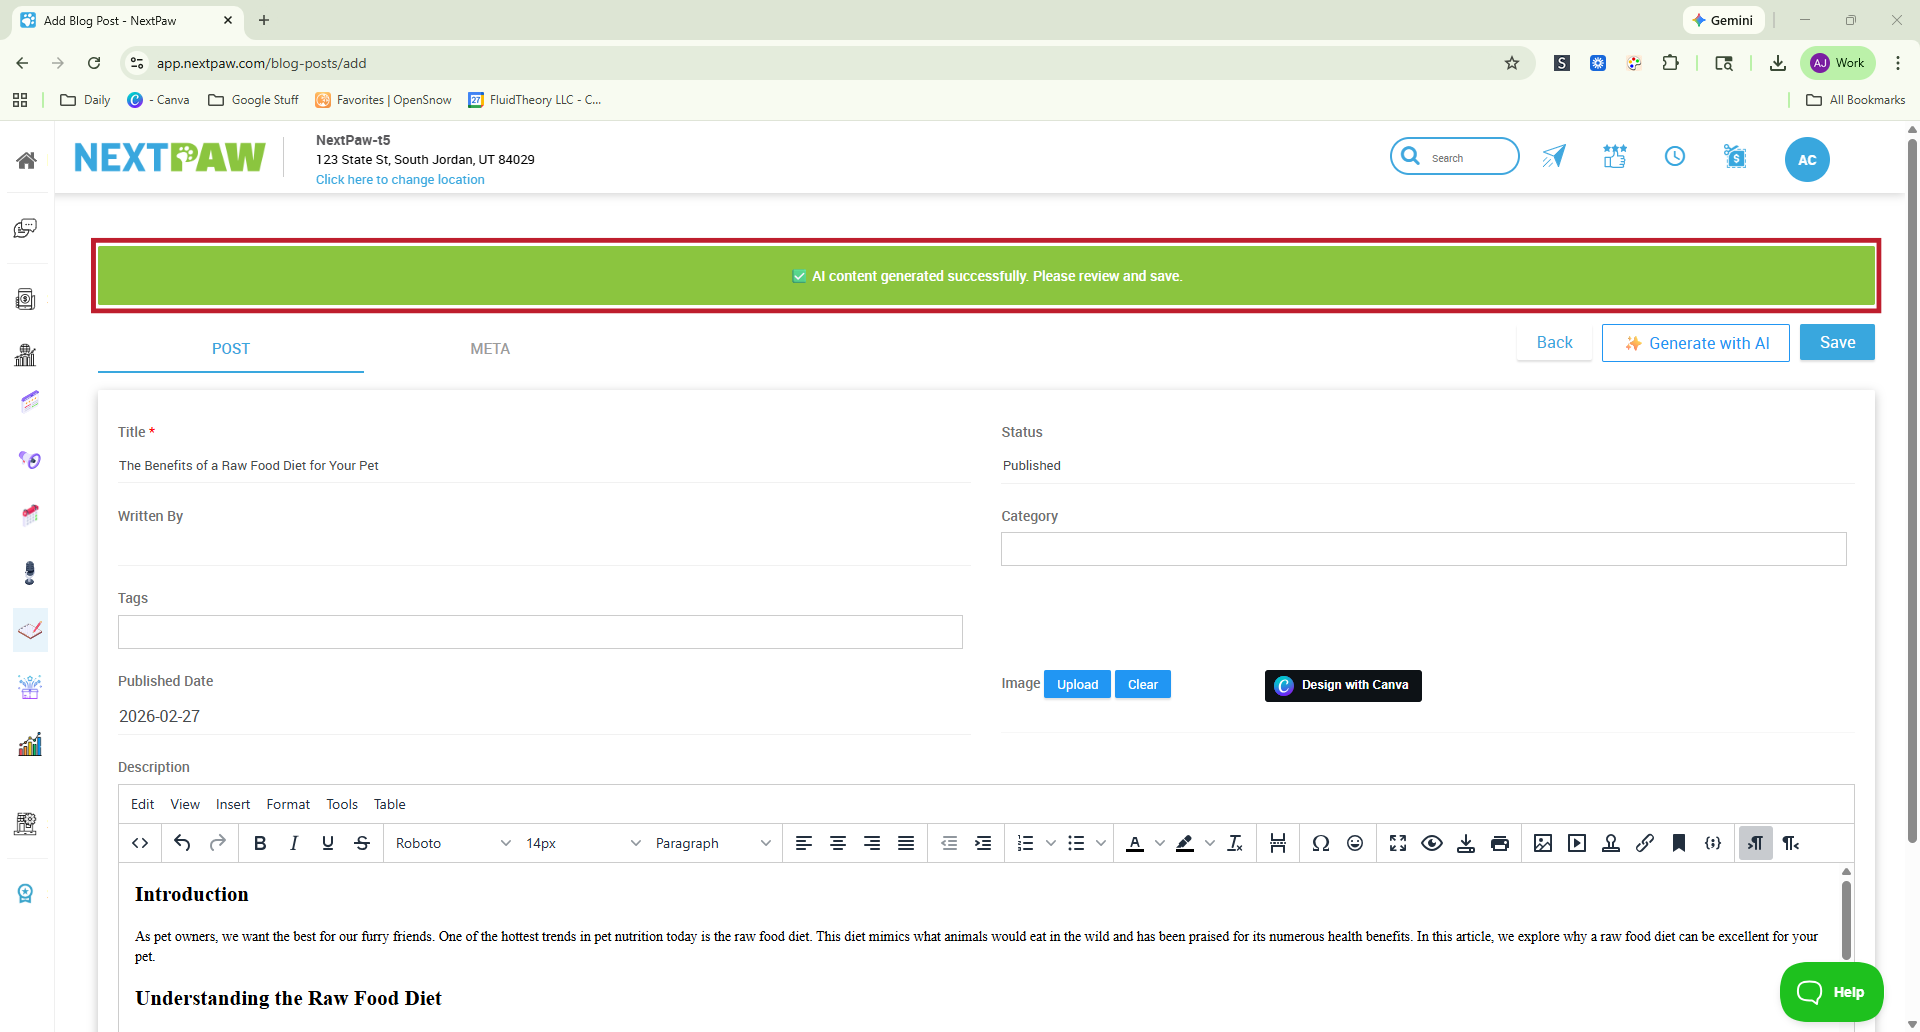Screen dimensions: 1920x1032
Task: Toggle fullscreen mode for the description editor
Action: coord(1397,843)
